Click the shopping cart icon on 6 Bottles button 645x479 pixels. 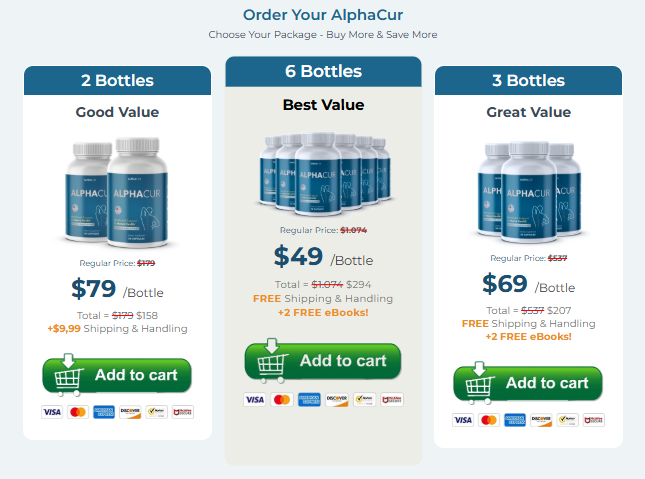271,361
